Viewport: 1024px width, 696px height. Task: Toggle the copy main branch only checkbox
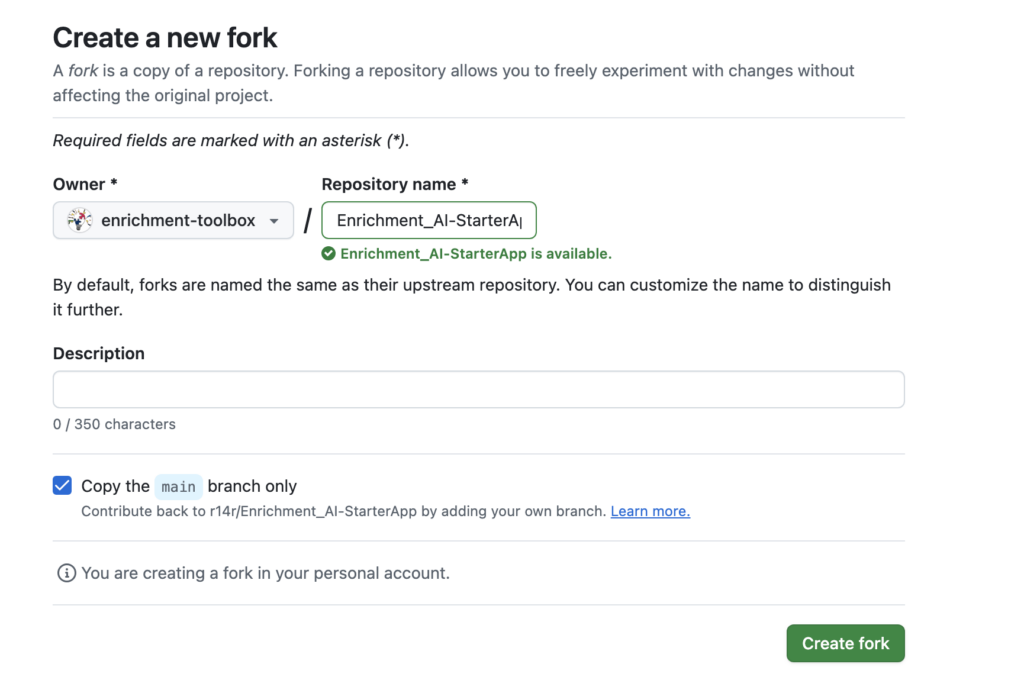(x=62, y=486)
